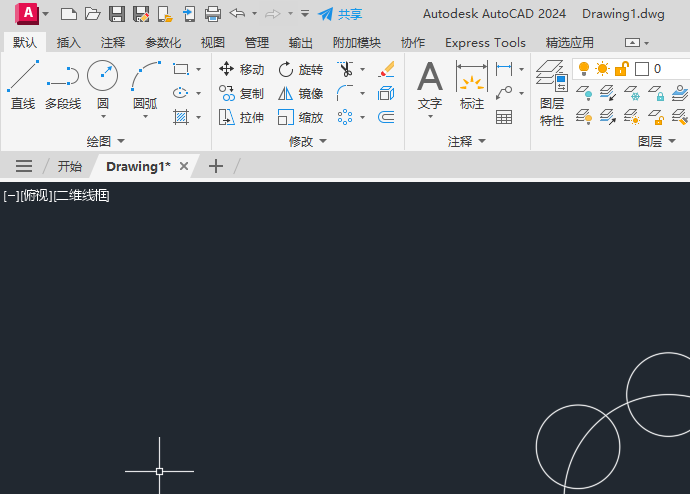Screen dimensions: 690x494
Task: Open the Express Tools ribbon tab
Action: coord(485,43)
